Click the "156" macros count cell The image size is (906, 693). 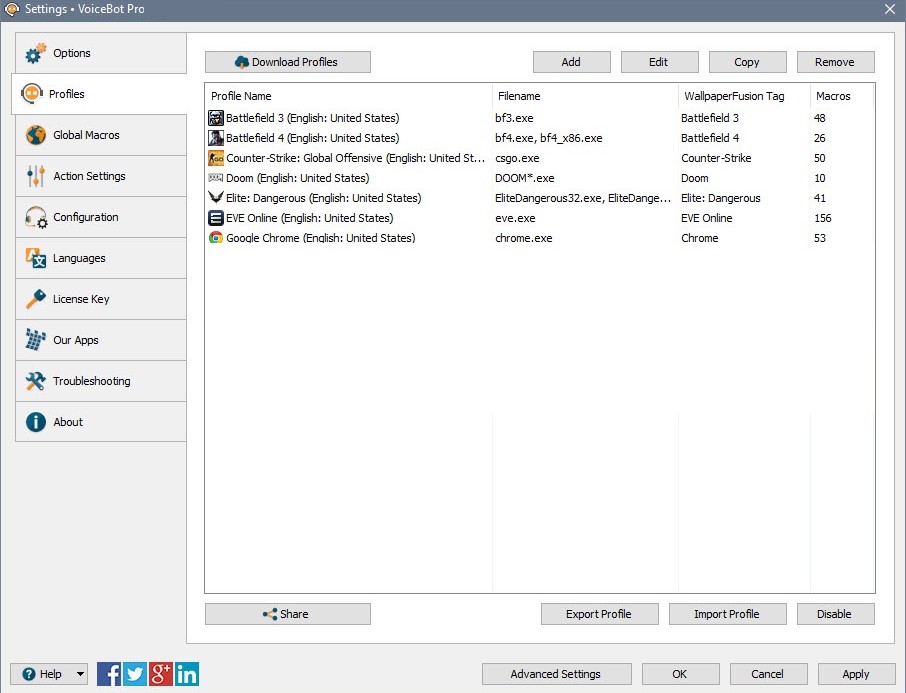tap(823, 218)
